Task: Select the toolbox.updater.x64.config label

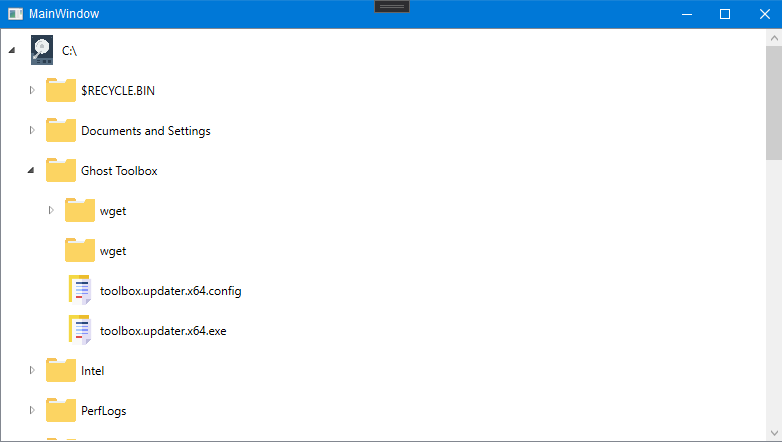Action: [x=171, y=291]
